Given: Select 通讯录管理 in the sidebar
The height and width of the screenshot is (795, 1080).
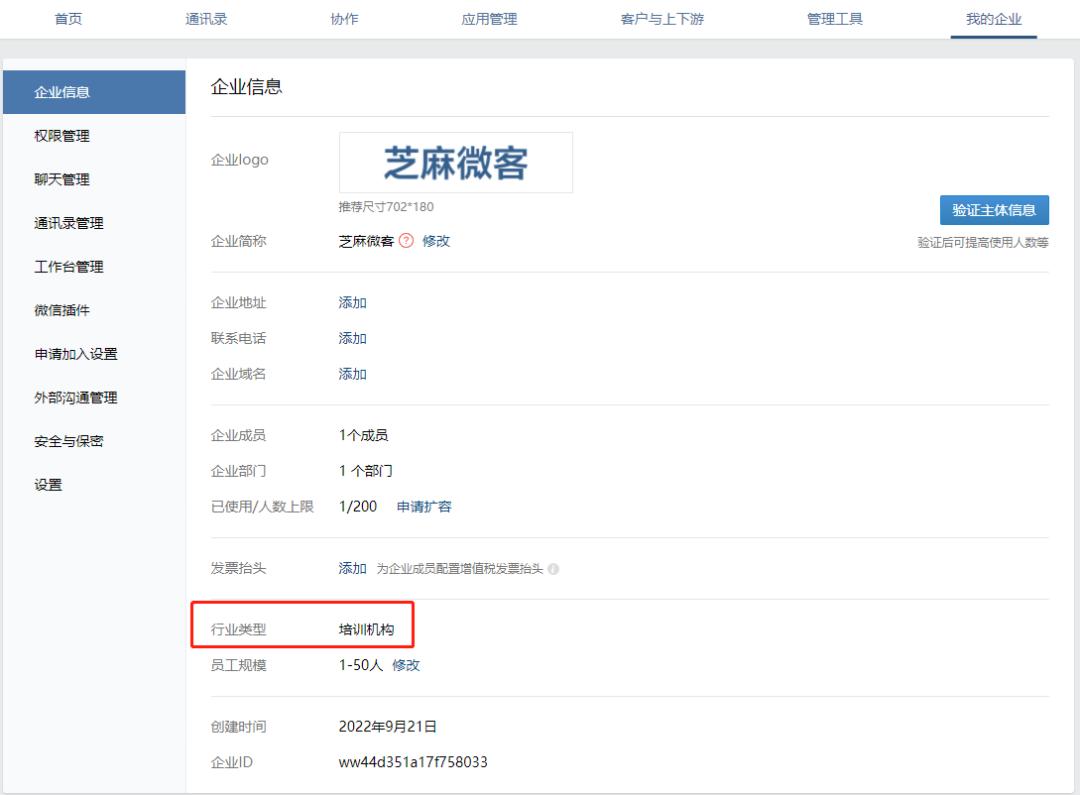Looking at the screenshot, I should 71,223.
